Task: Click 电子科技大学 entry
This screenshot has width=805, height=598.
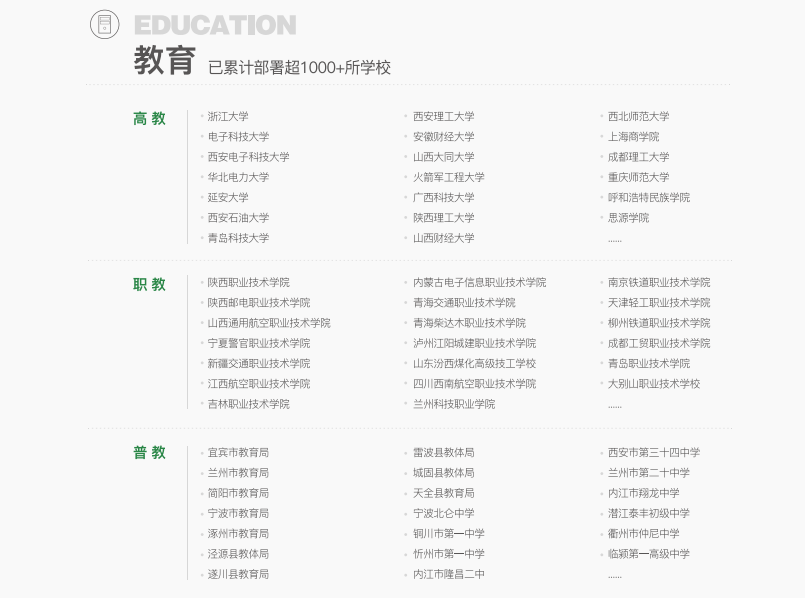Action: (x=238, y=137)
